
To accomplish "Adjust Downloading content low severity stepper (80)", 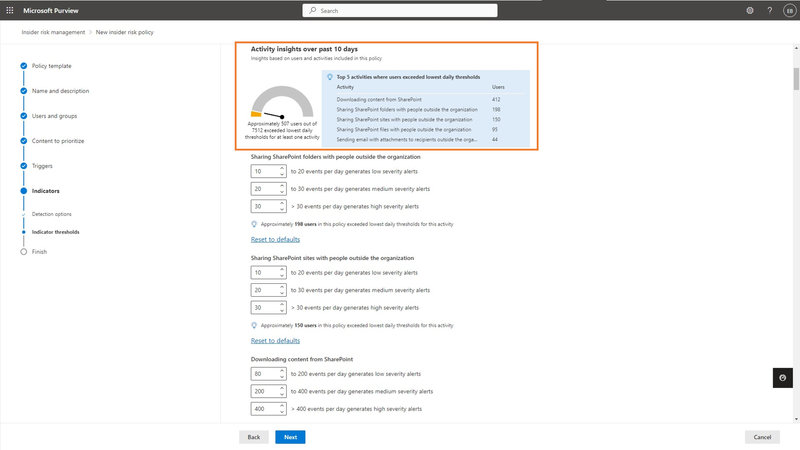I will pyautogui.click(x=268, y=374).
